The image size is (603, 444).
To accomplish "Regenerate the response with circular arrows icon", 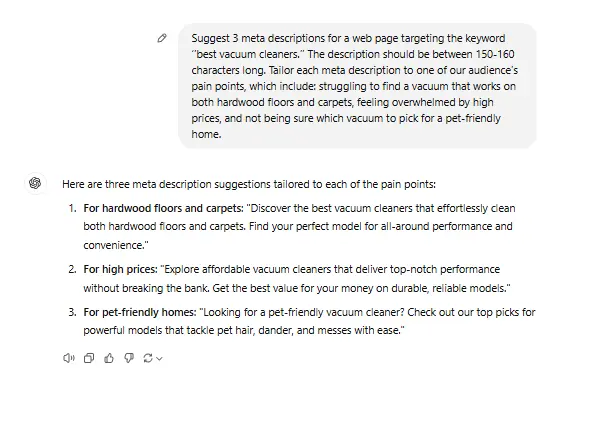I will [x=148, y=358].
